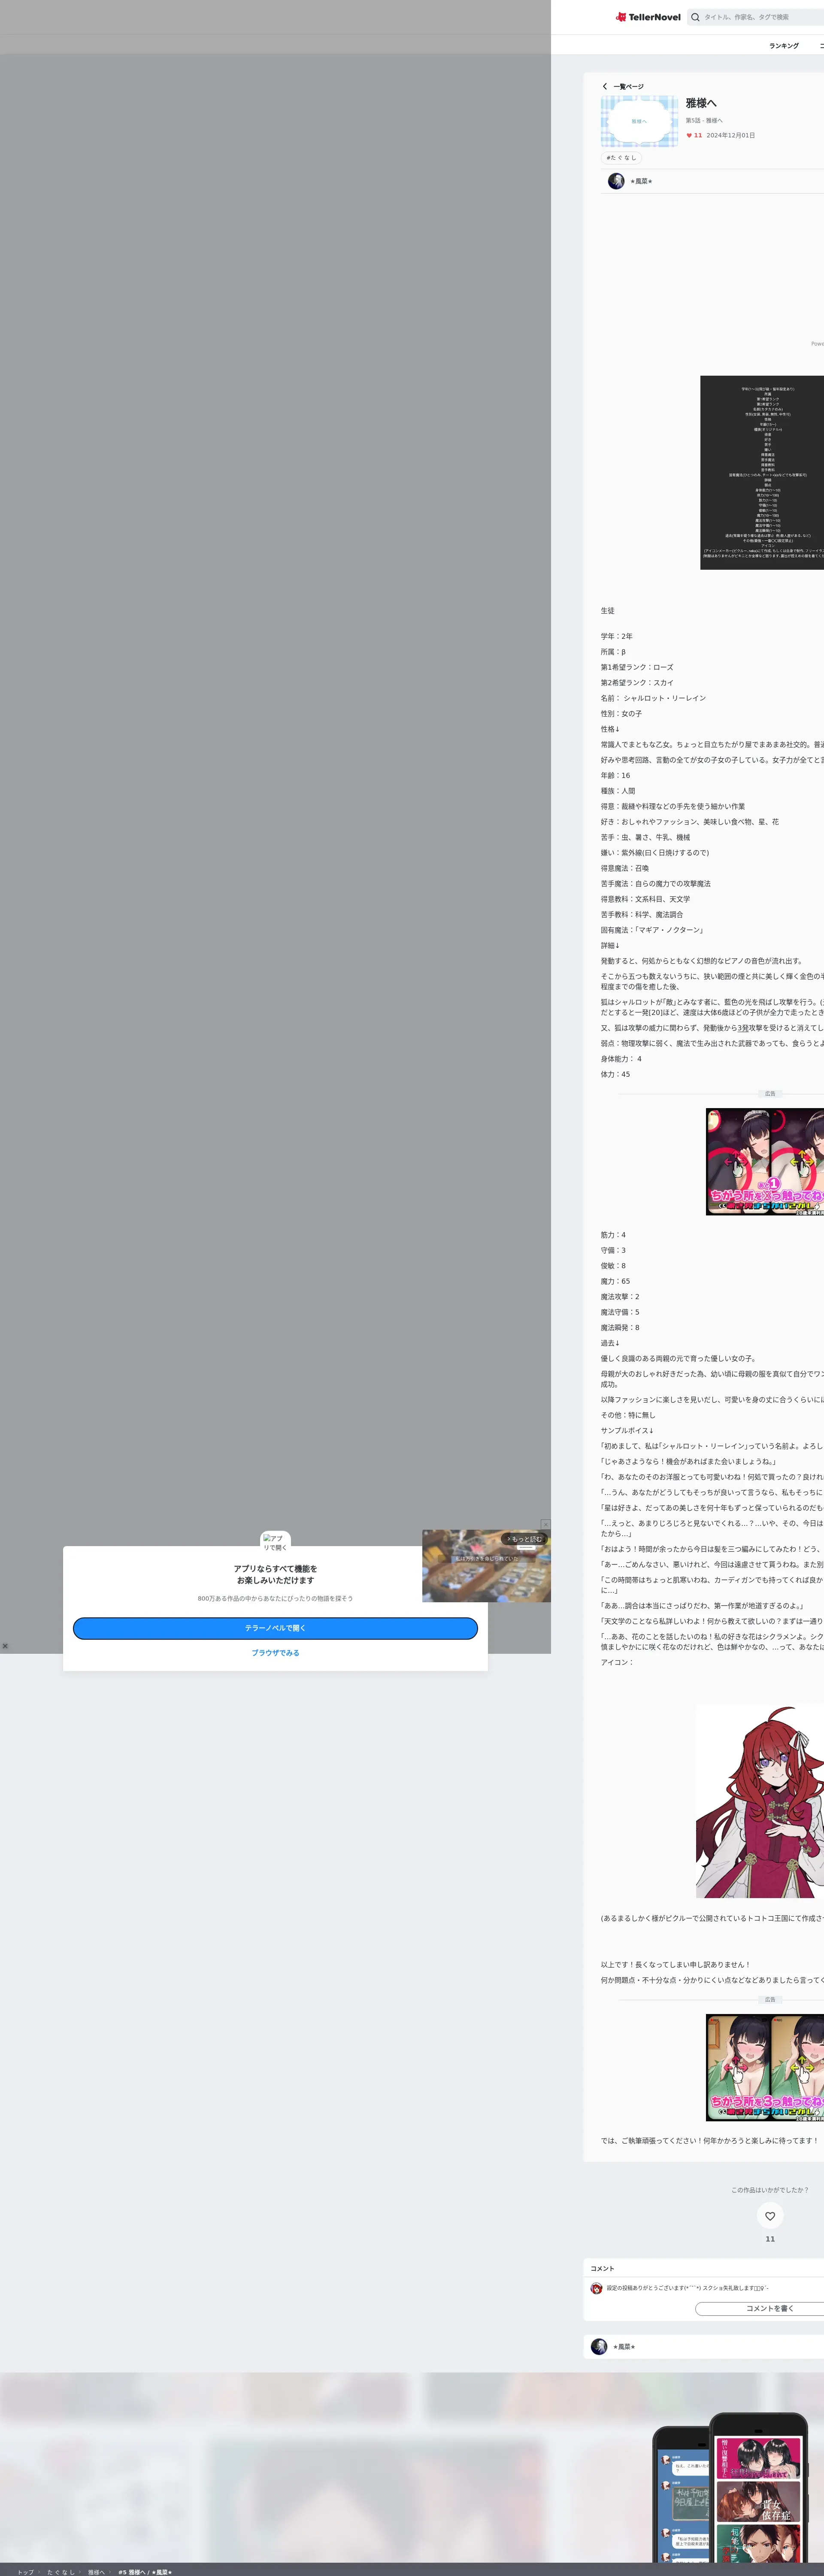
Task: Click the heart like button above count 11
Action: [x=769, y=2216]
